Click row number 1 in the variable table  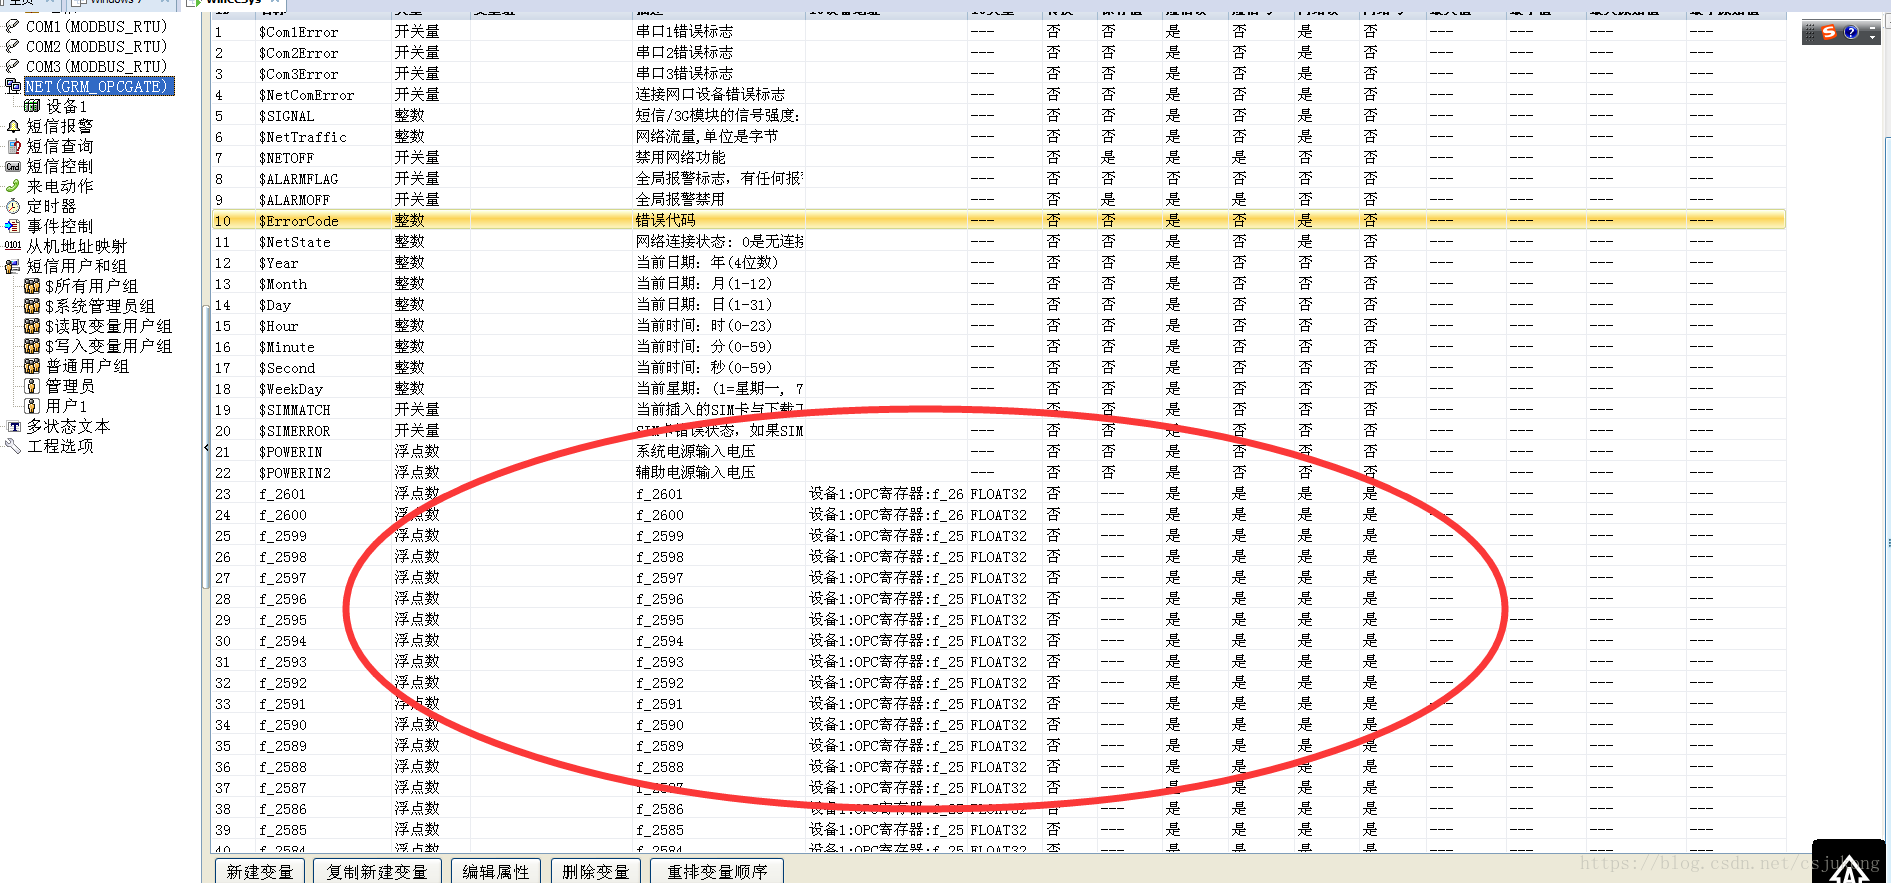pos(219,32)
